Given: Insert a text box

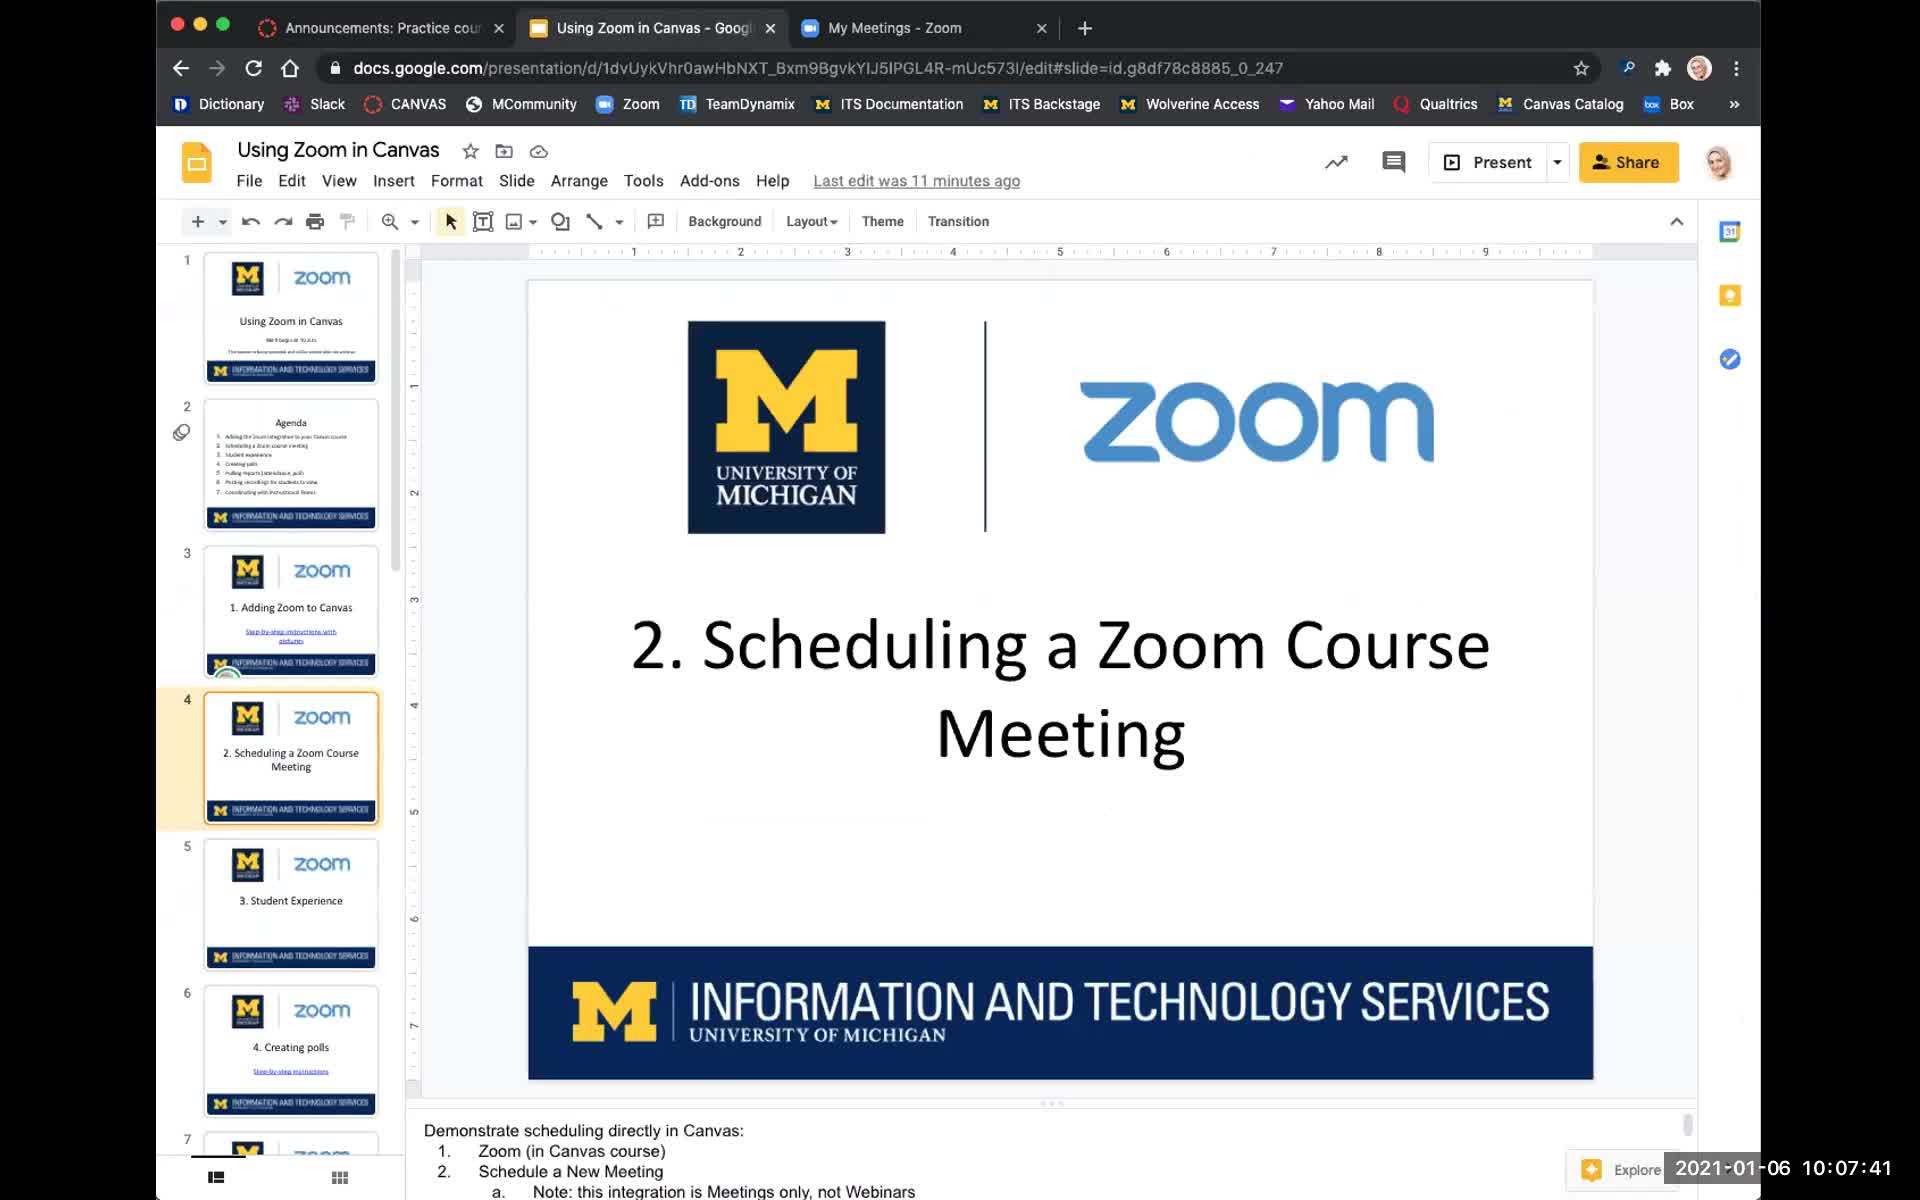Looking at the screenshot, I should point(483,222).
